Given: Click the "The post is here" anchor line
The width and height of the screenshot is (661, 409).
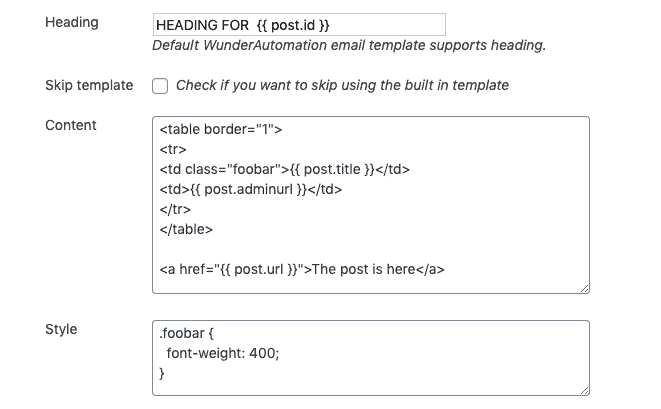Looking at the screenshot, I should pyautogui.click(x=301, y=269).
